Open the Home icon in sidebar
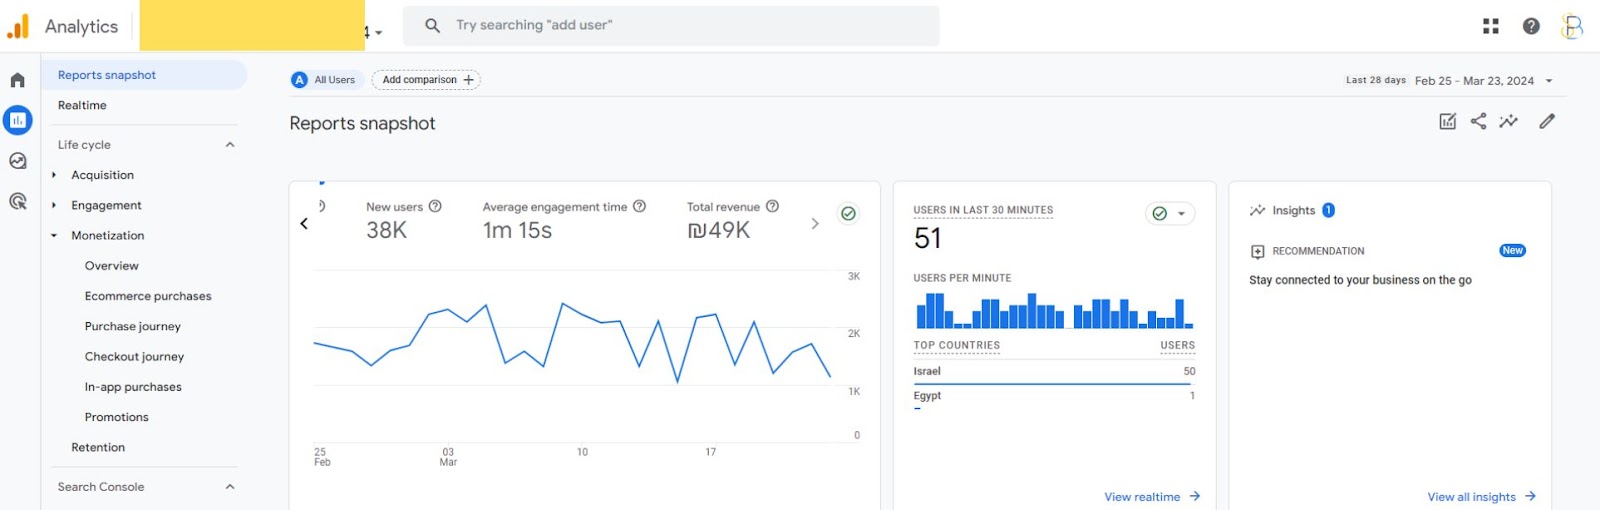The image size is (1600, 510). pyautogui.click(x=17, y=80)
